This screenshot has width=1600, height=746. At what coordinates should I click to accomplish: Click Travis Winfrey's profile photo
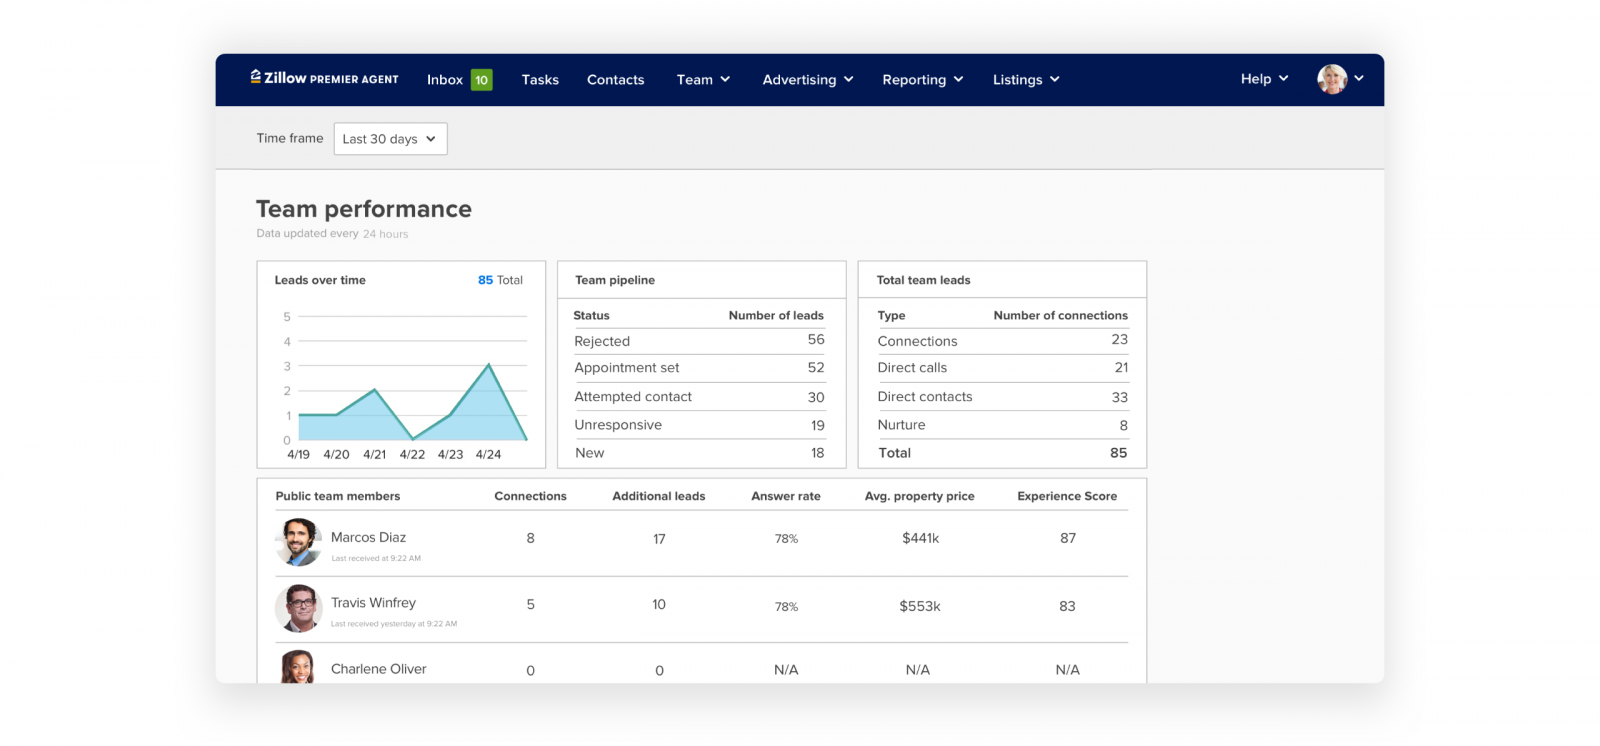(x=298, y=608)
